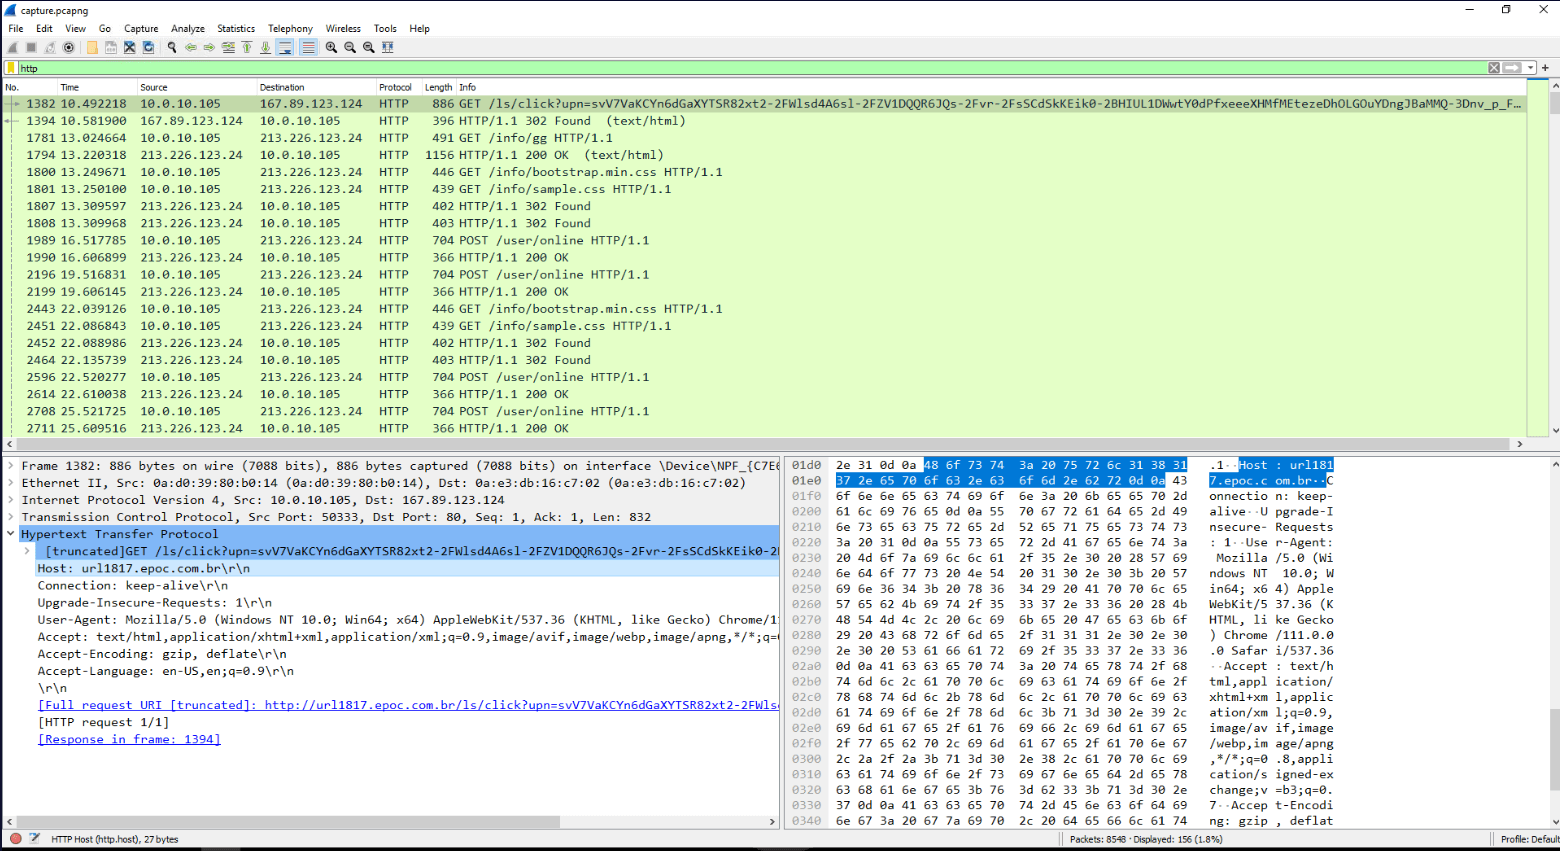The image size is (1560, 851).
Task: Sort by the Protocol column header
Action: coord(398,87)
